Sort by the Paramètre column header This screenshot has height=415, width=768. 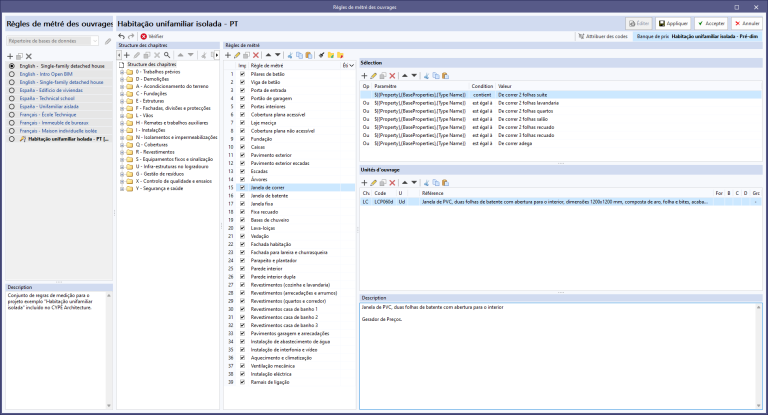[420, 86]
